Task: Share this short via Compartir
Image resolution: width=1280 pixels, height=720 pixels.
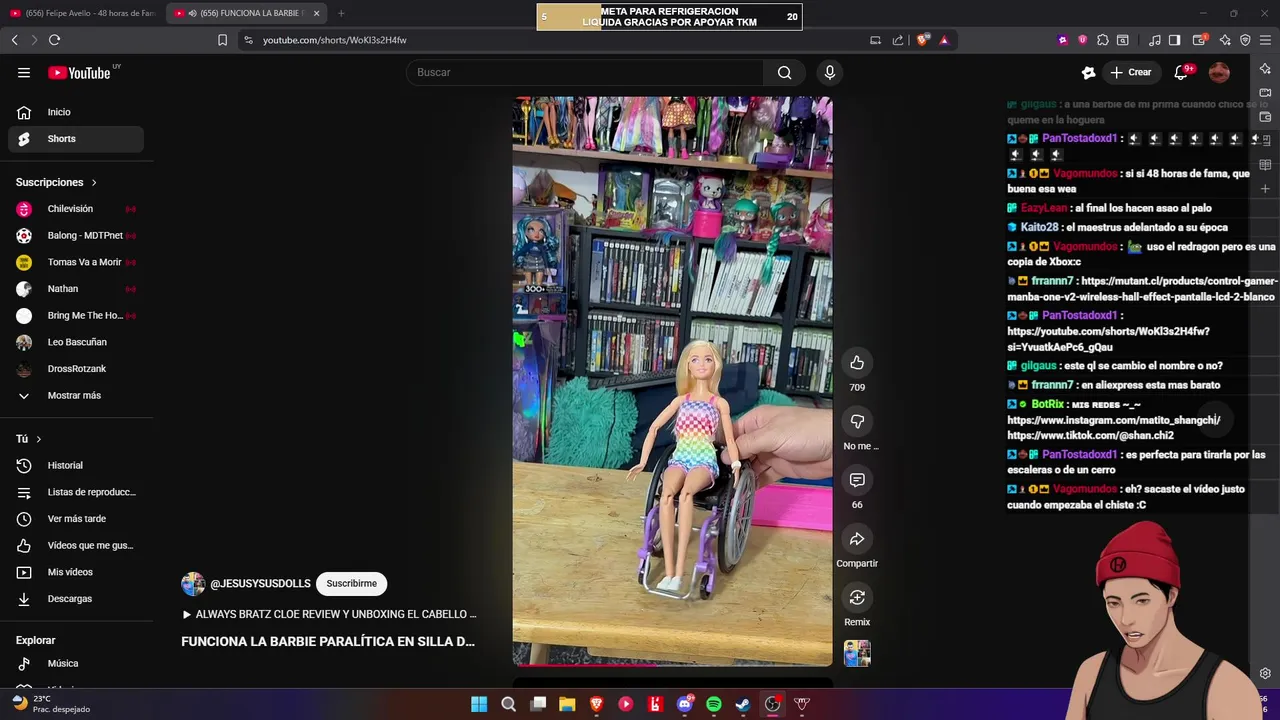Action: click(x=857, y=539)
